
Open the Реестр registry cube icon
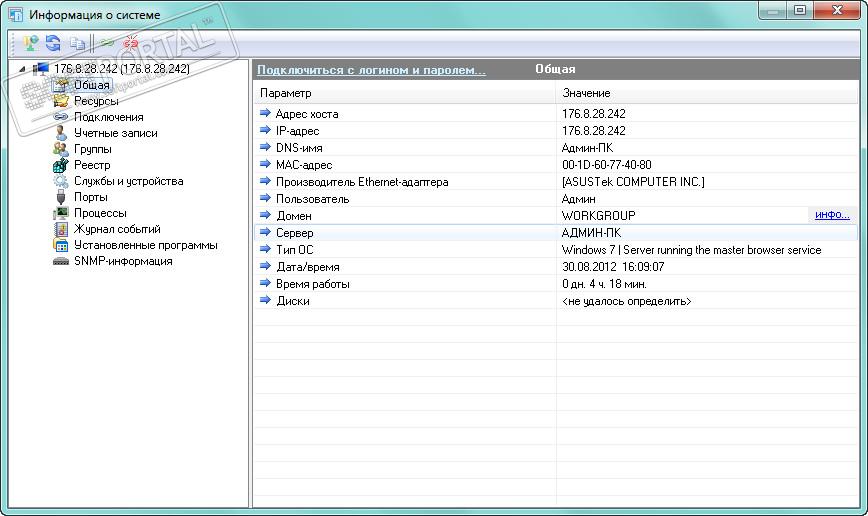pos(60,165)
